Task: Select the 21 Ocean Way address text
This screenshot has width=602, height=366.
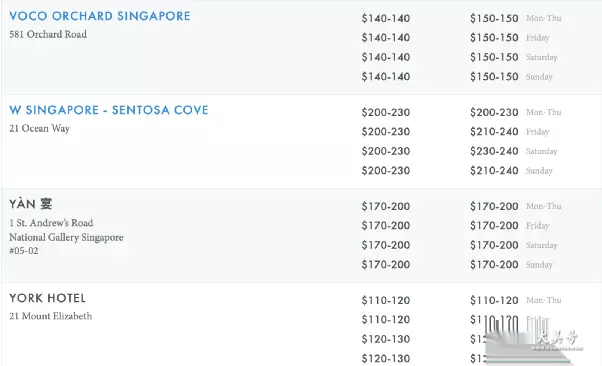Action: click(40, 128)
